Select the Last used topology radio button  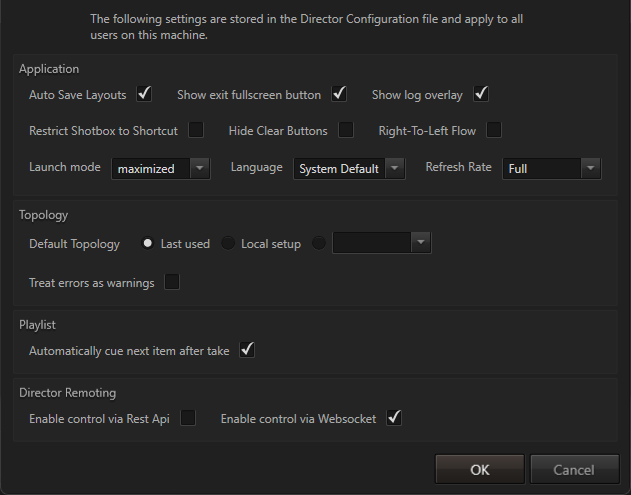(x=148, y=243)
